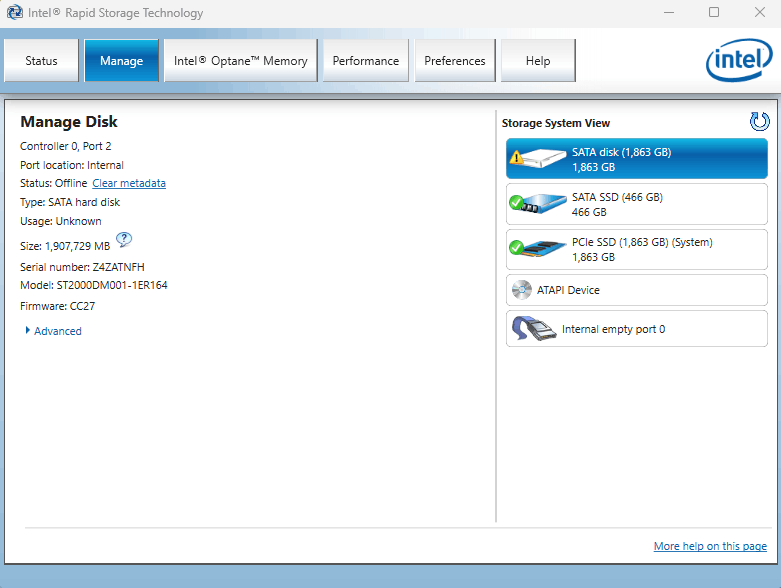This screenshot has height=588, width=781.
Task: Open the Help tab
Action: point(538,61)
